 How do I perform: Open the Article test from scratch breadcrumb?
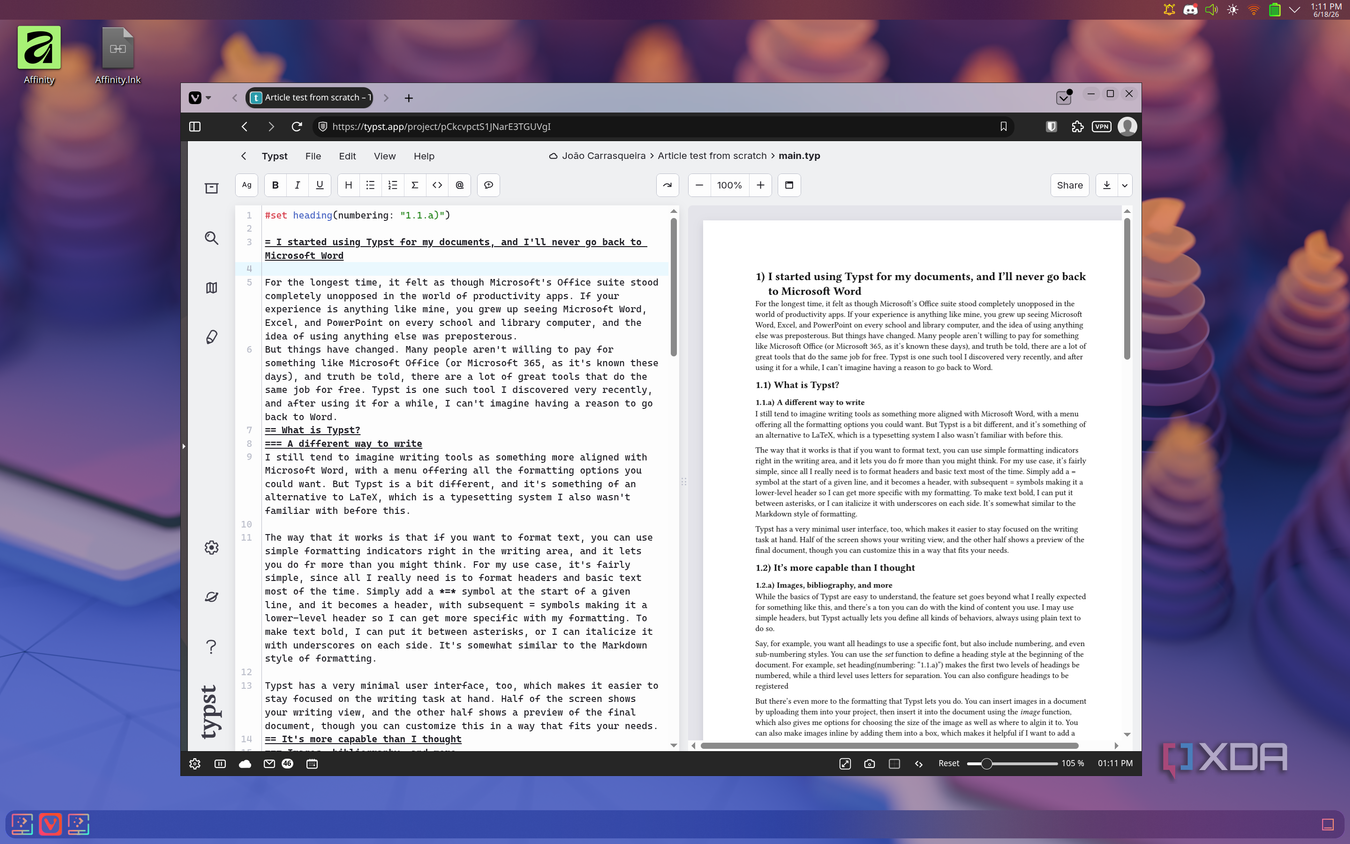(712, 156)
